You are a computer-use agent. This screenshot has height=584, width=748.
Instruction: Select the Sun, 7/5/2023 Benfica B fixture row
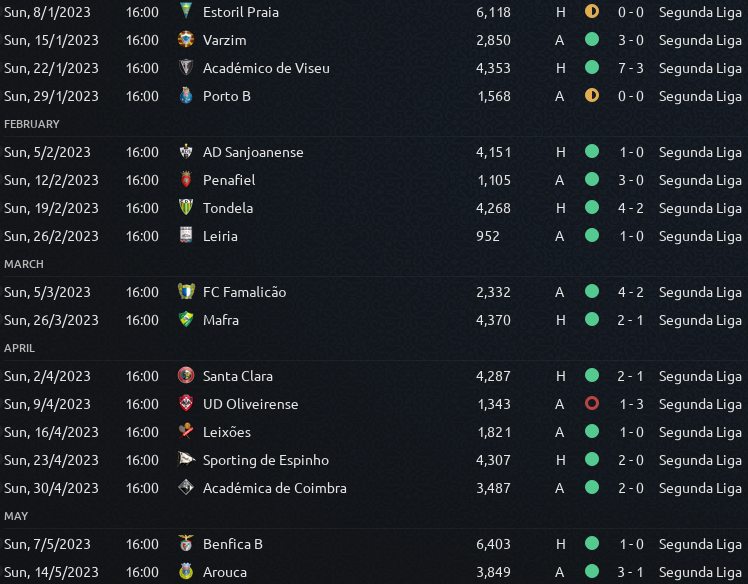[374, 544]
